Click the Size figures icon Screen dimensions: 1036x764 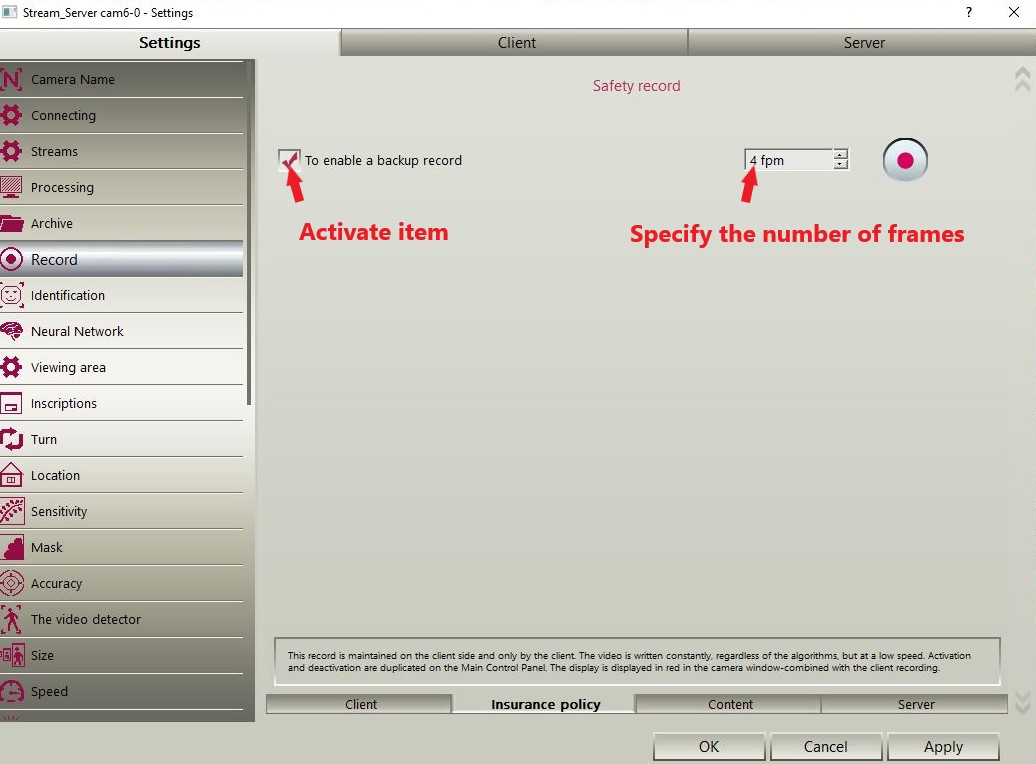pyautogui.click(x=11, y=656)
